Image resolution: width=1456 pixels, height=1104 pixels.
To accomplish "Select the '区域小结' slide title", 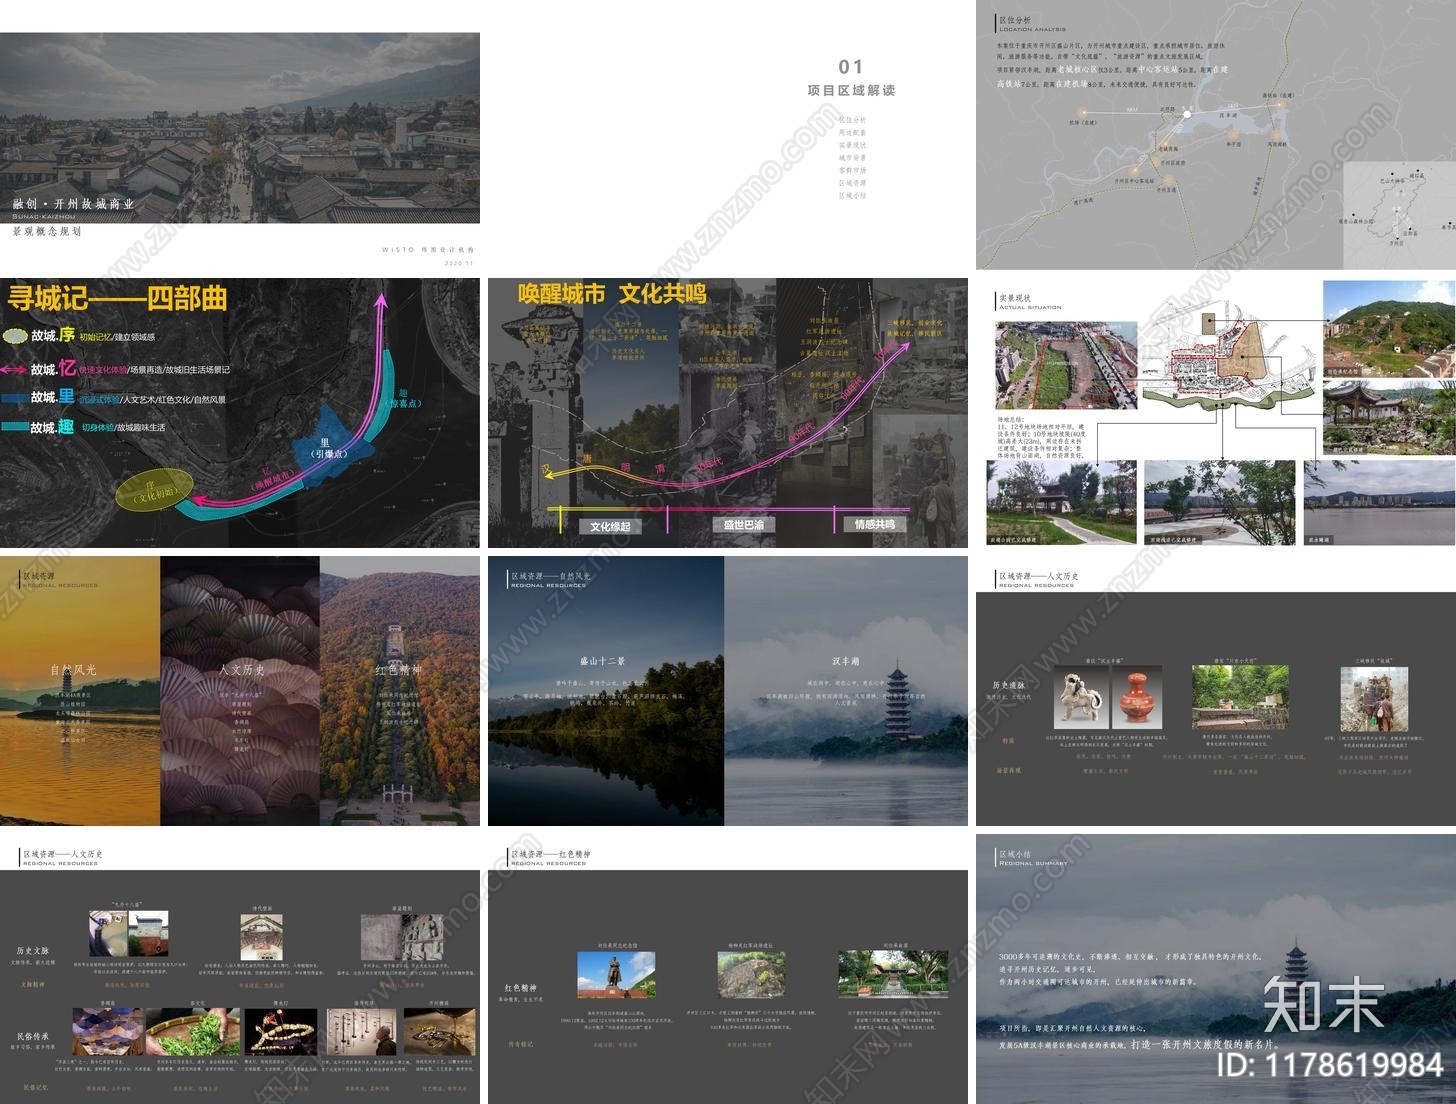I will (1015, 855).
